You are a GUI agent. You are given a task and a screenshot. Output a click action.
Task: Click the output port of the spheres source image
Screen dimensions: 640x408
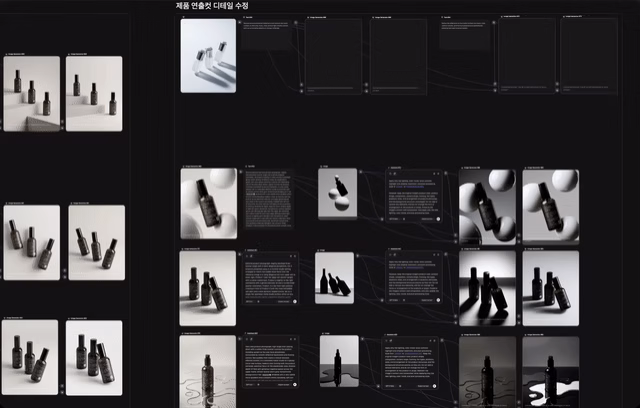[x=240, y=172]
